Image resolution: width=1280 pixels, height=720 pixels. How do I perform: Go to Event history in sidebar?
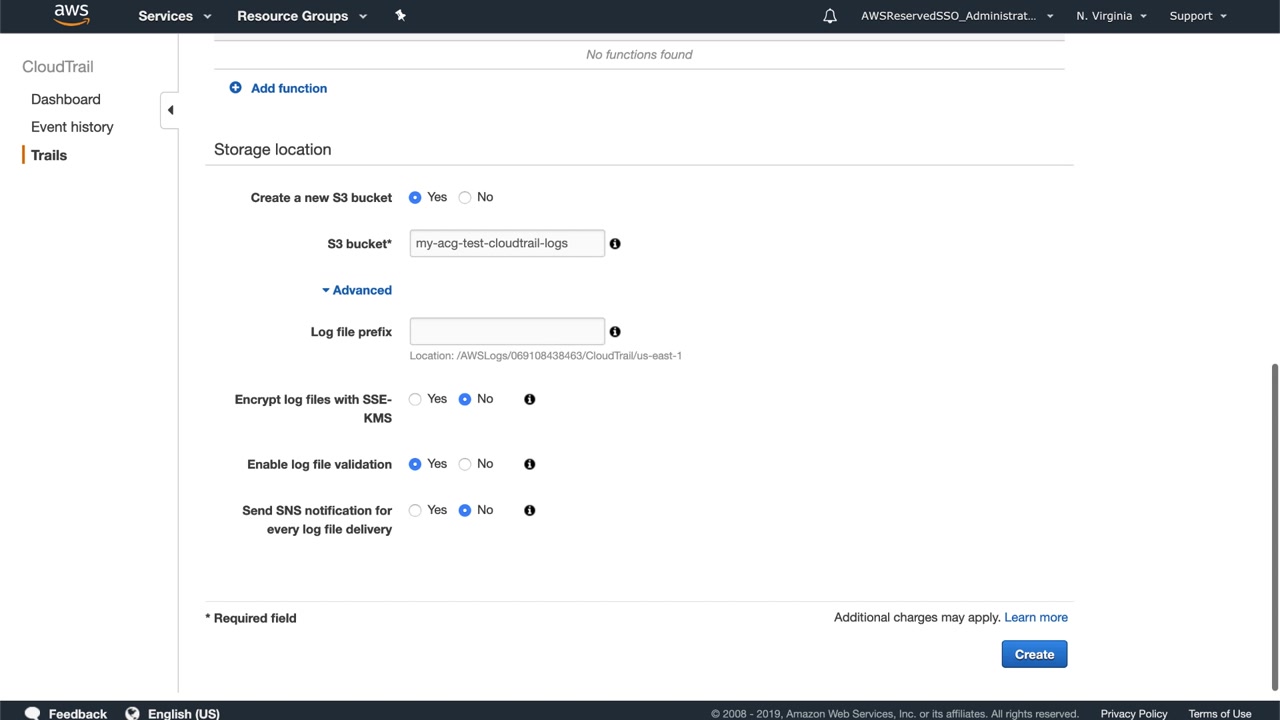[72, 127]
